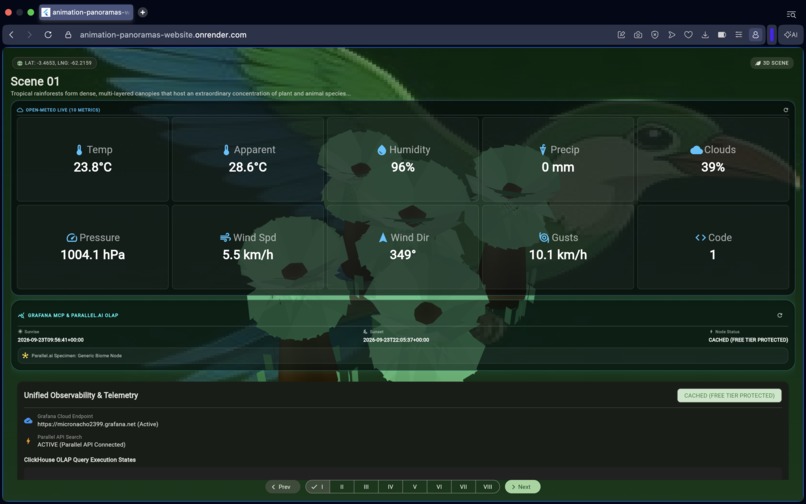Image resolution: width=806 pixels, height=504 pixels.
Task: Select scene VI in the pager
Action: (439, 487)
